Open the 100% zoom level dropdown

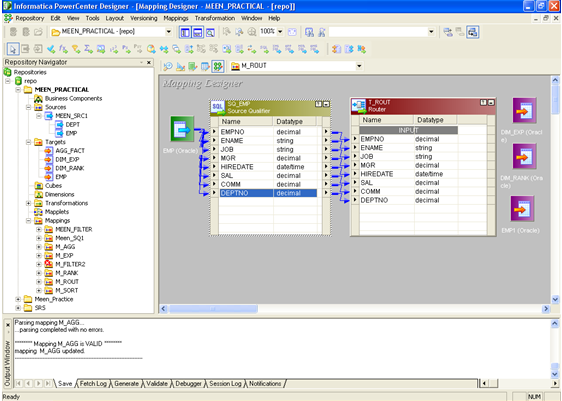pos(280,32)
